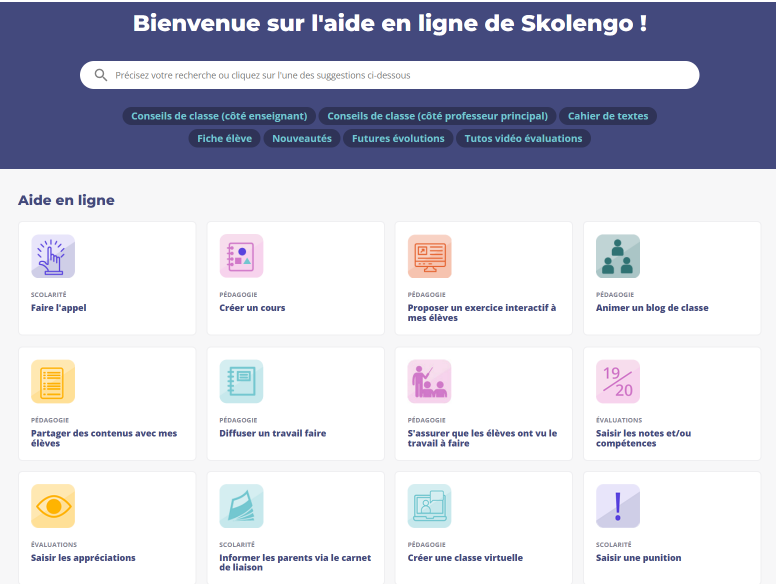Choose the Fiche élève suggestion tag
The width and height of the screenshot is (776, 584).
click(224, 139)
